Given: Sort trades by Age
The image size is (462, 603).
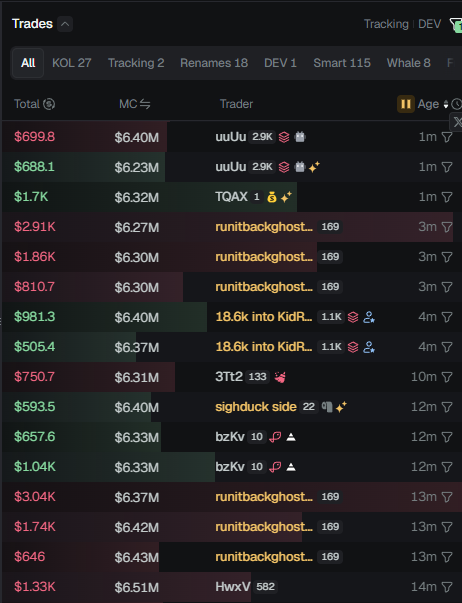Looking at the screenshot, I should [x=432, y=104].
